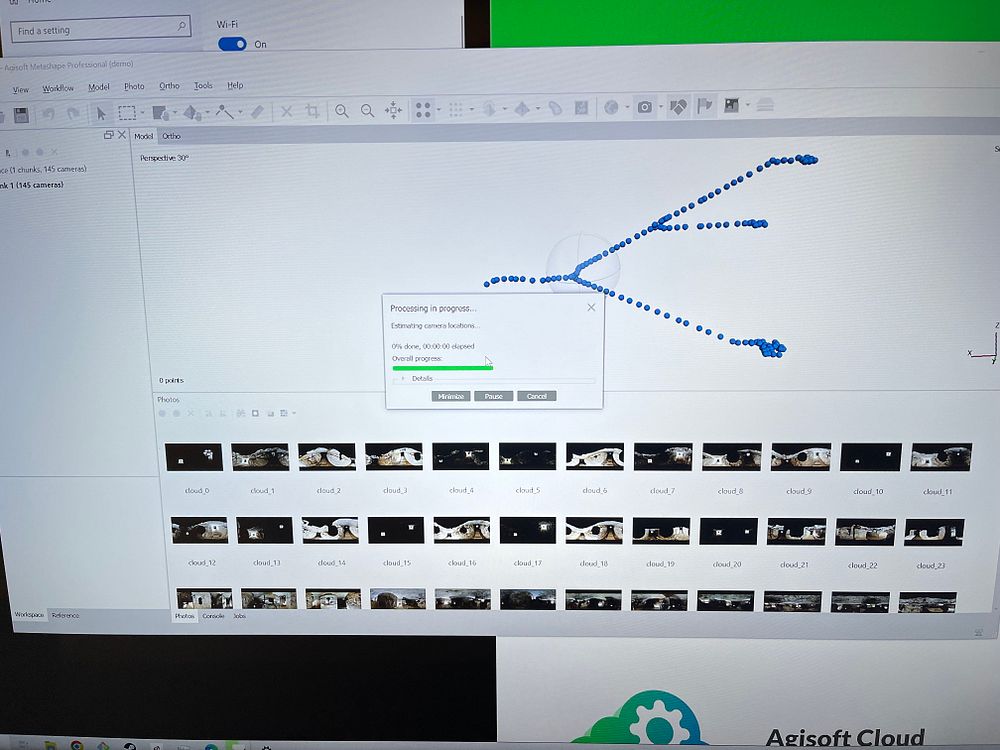1000x750 pixels.
Task: Show the tiled model view icon
Action: pos(522,109)
